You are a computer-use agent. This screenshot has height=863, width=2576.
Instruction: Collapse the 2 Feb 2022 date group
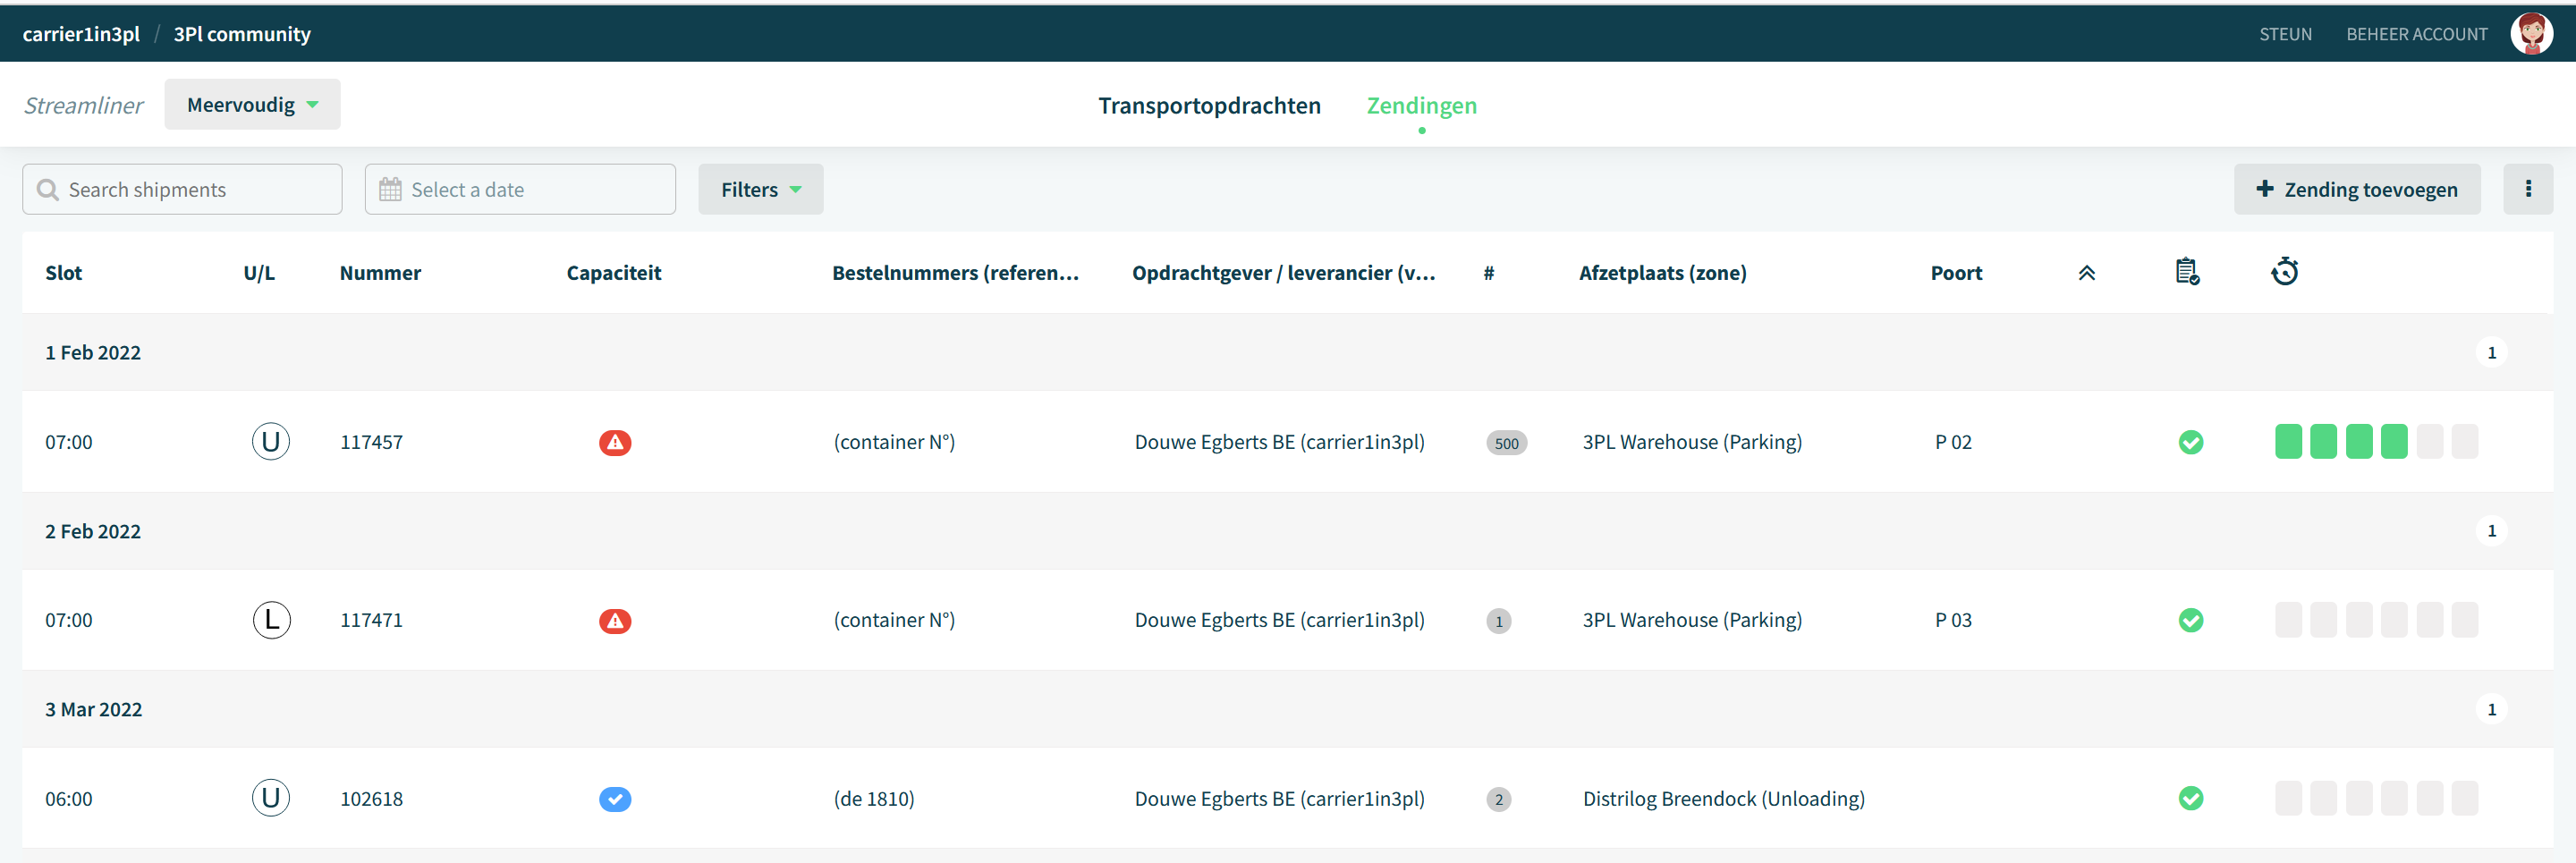[x=1287, y=531]
